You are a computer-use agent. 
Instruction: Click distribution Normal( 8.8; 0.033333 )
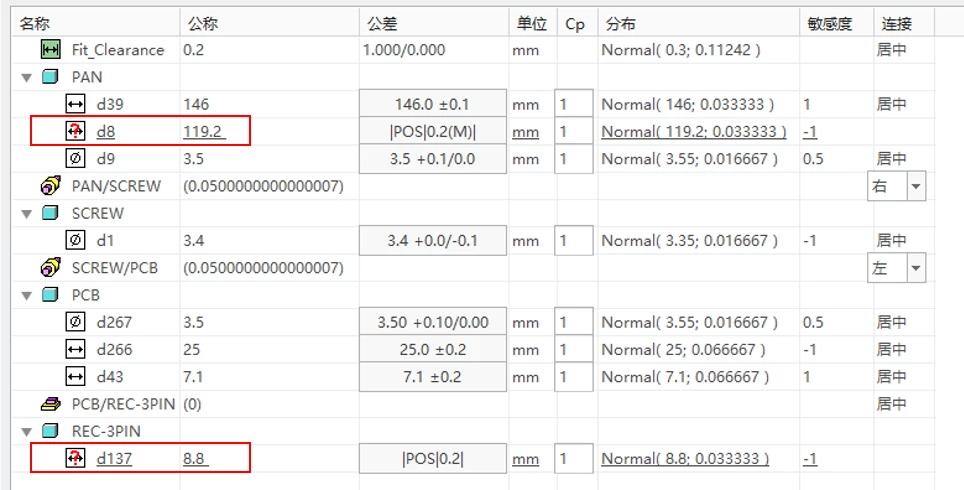pos(685,459)
